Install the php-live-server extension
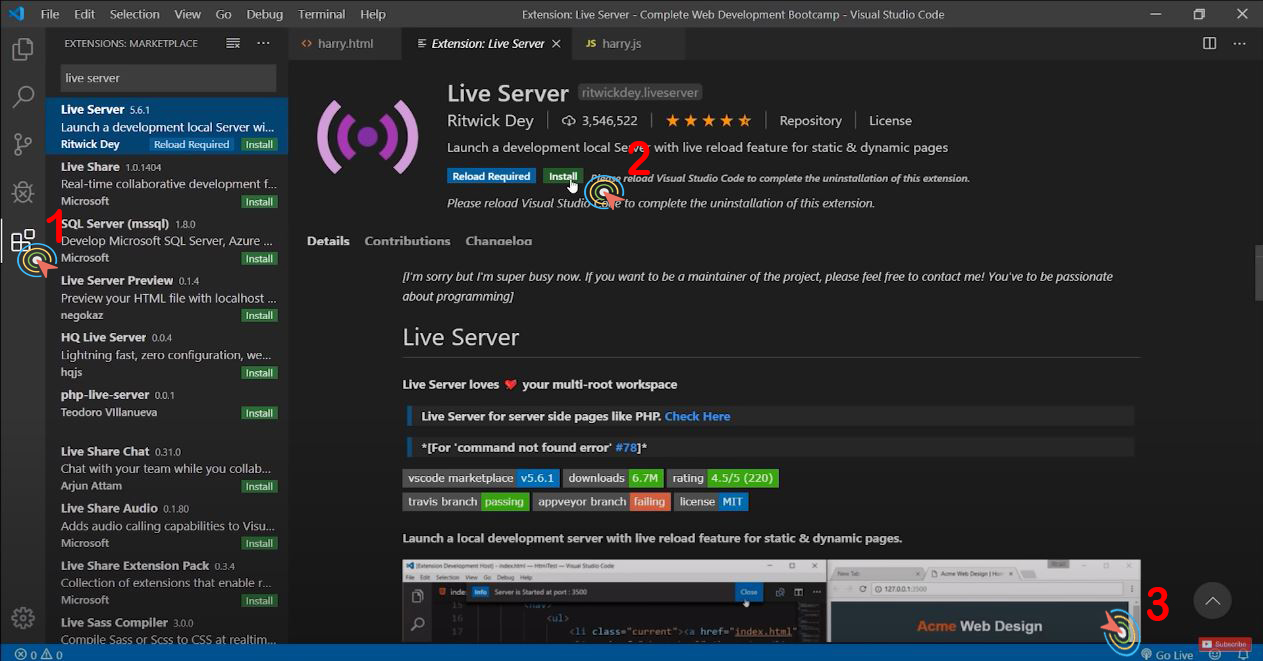1263x661 pixels. (259, 413)
